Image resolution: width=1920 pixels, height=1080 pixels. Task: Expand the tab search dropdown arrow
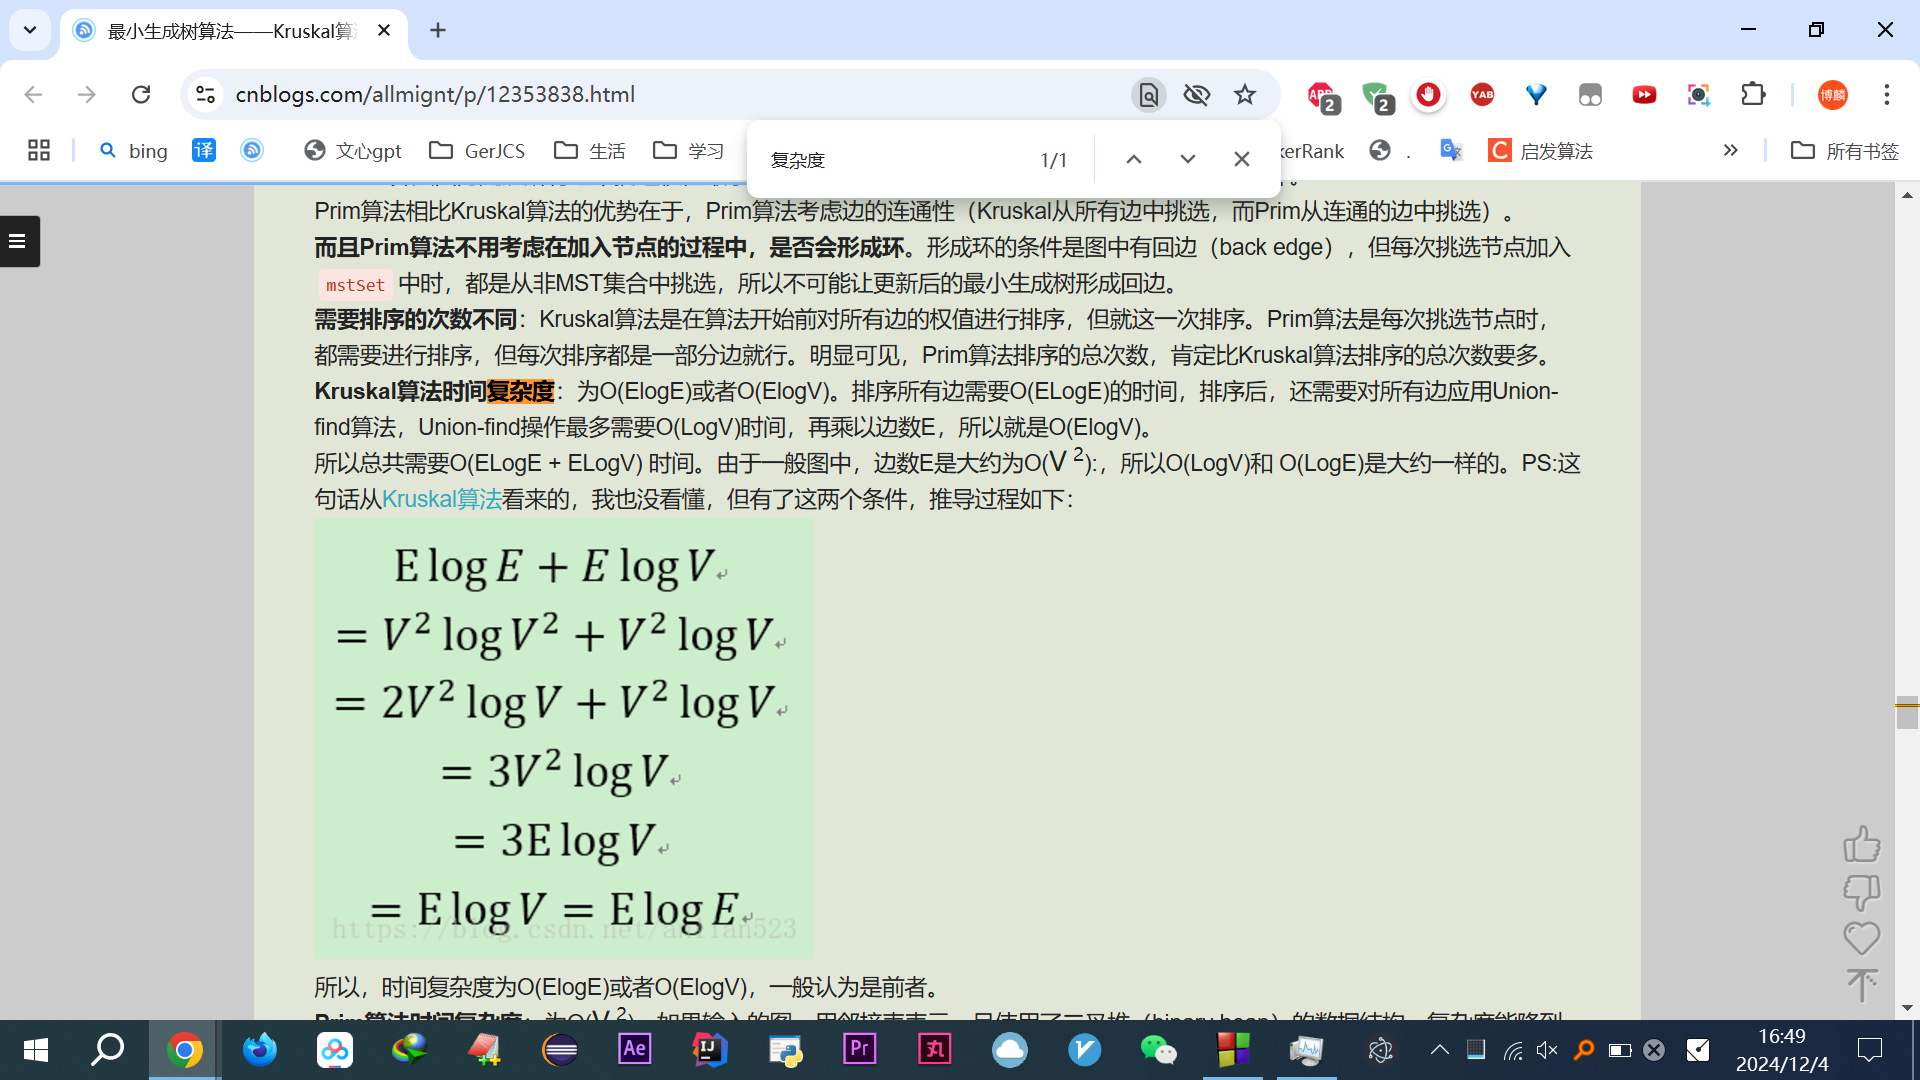[30, 30]
